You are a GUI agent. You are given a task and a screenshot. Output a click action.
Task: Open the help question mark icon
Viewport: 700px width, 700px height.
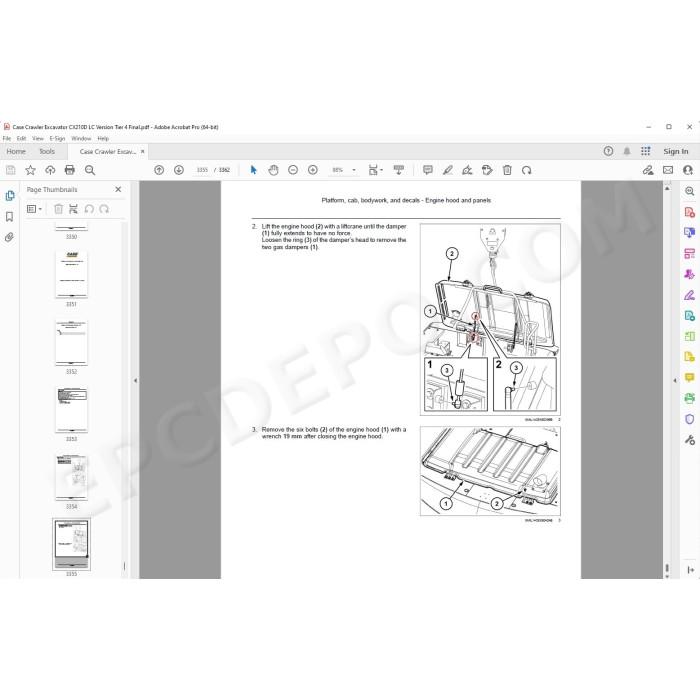point(608,151)
